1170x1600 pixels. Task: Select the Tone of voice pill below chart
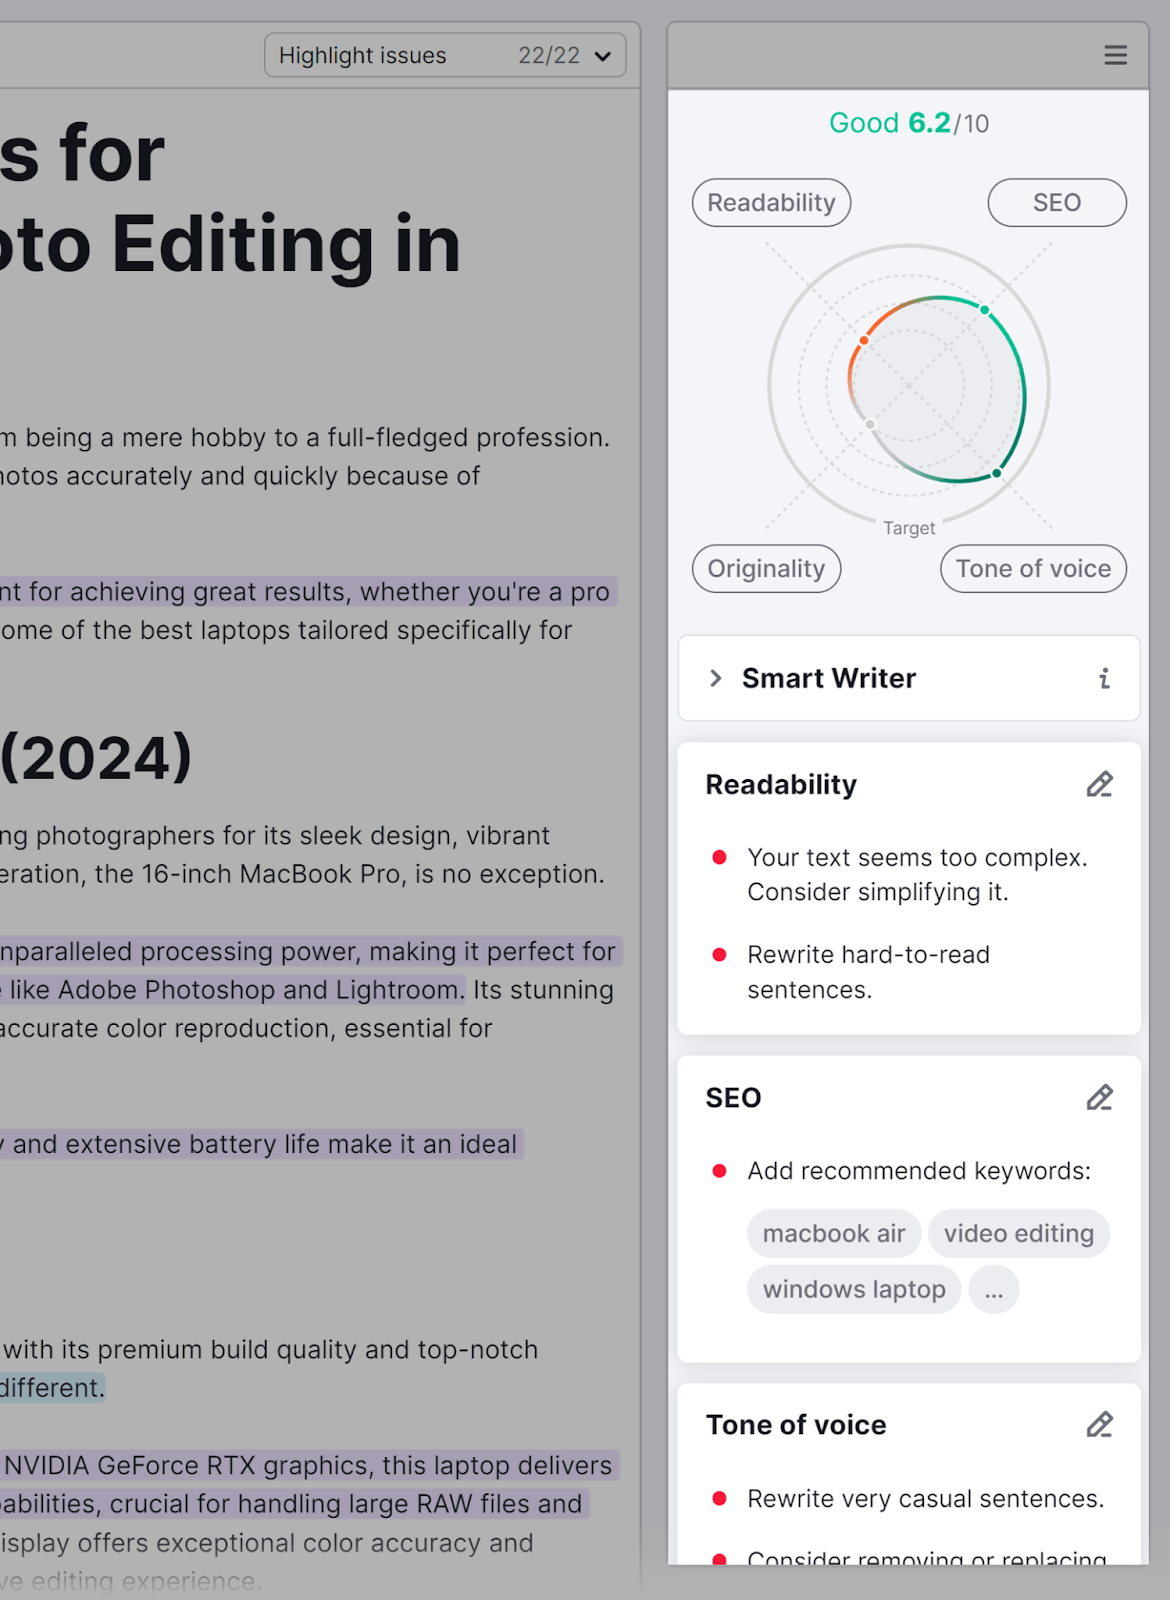pos(1032,569)
